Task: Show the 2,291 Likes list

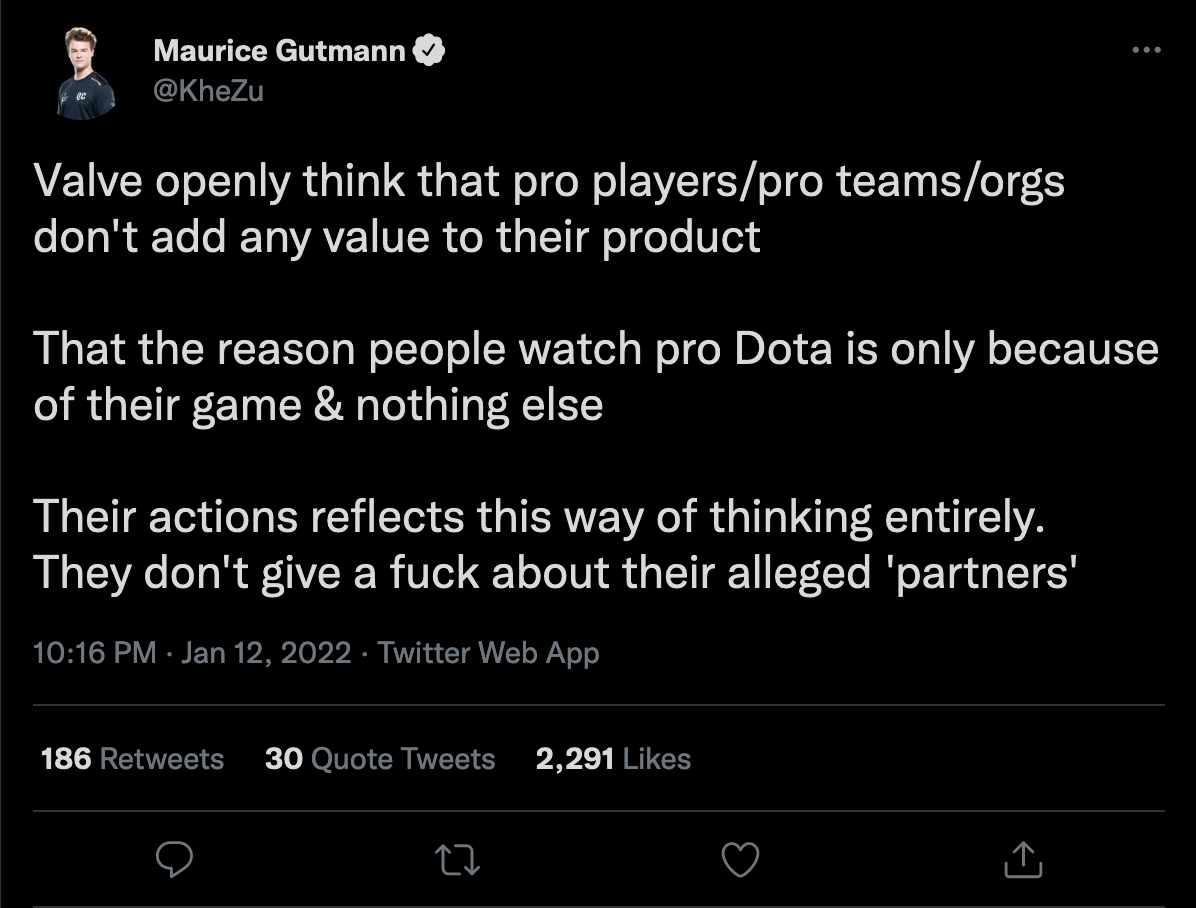Action: pyautogui.click(x=613, y=758)
